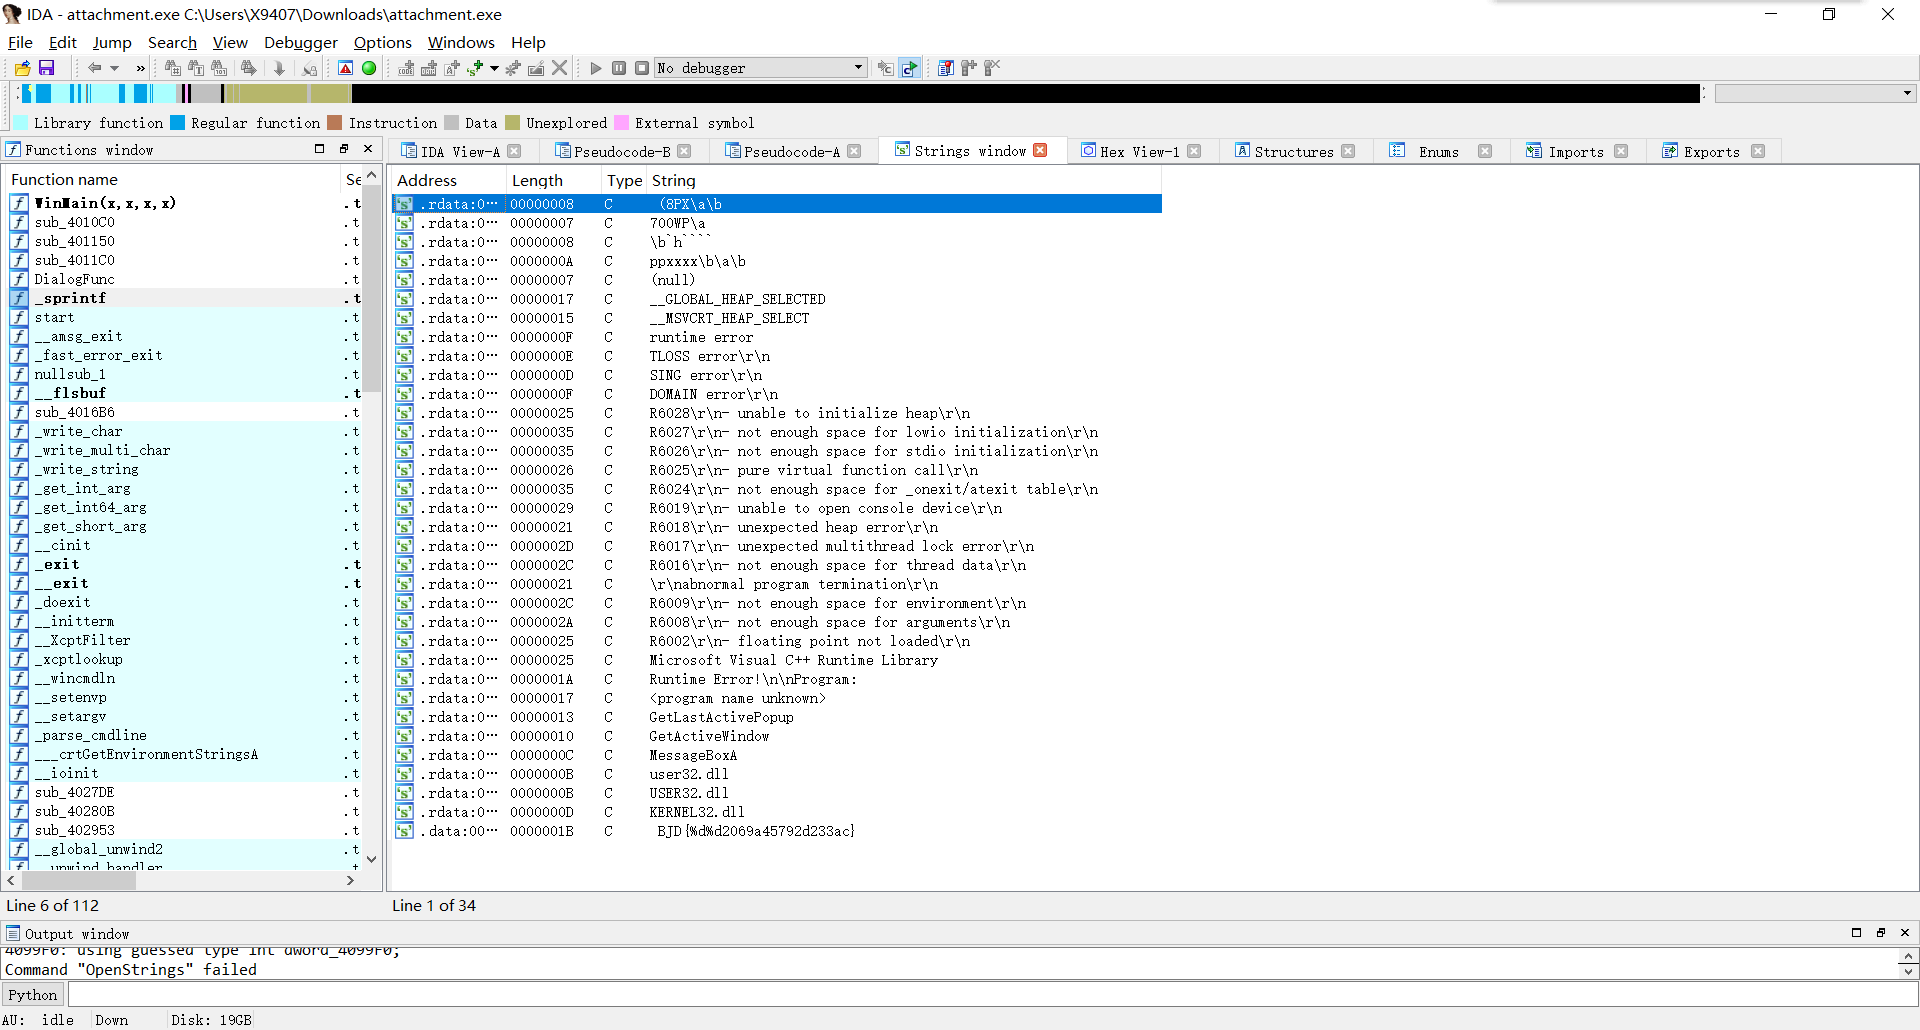Click the Python command-line language button
Image resolution: width=1920 pixels, height=1030 pixels.
point(33,995)
